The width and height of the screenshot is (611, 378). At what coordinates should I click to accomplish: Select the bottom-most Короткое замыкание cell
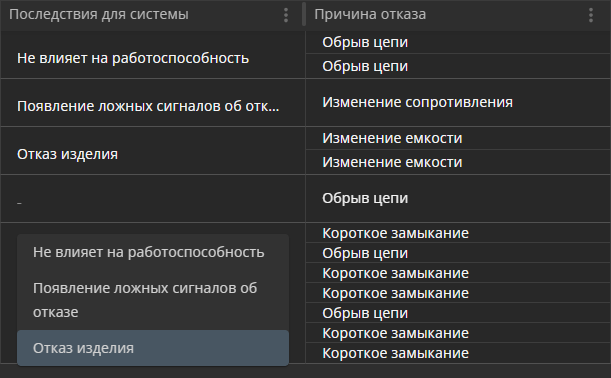click(x=458, y=353)
